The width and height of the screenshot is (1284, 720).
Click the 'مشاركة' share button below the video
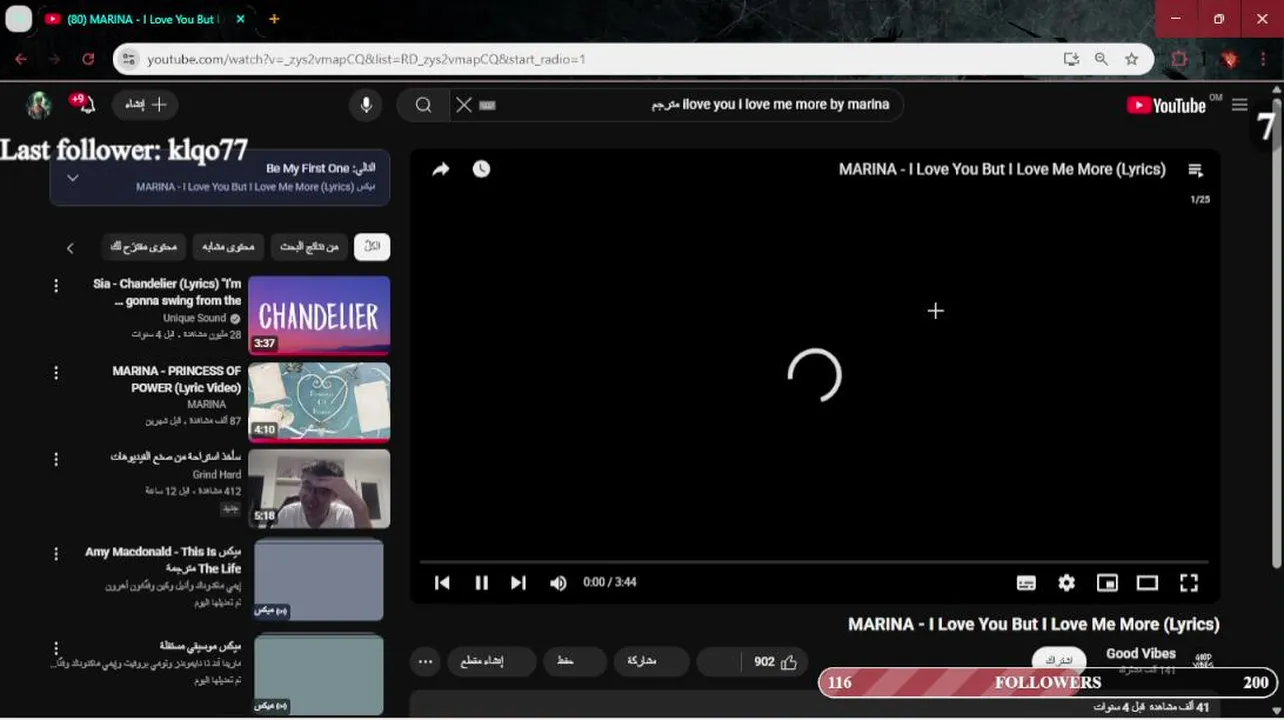tap(651, 662)
